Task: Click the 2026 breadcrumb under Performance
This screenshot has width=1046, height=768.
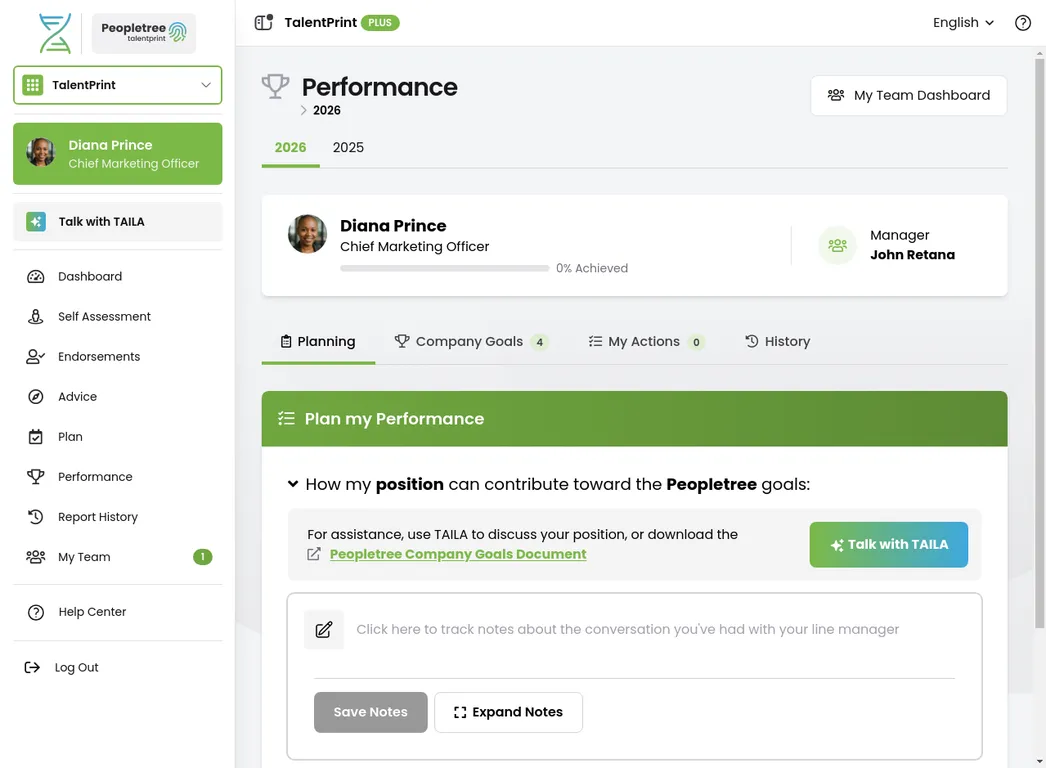Action: pyautogui.click(x=327, y=110)
